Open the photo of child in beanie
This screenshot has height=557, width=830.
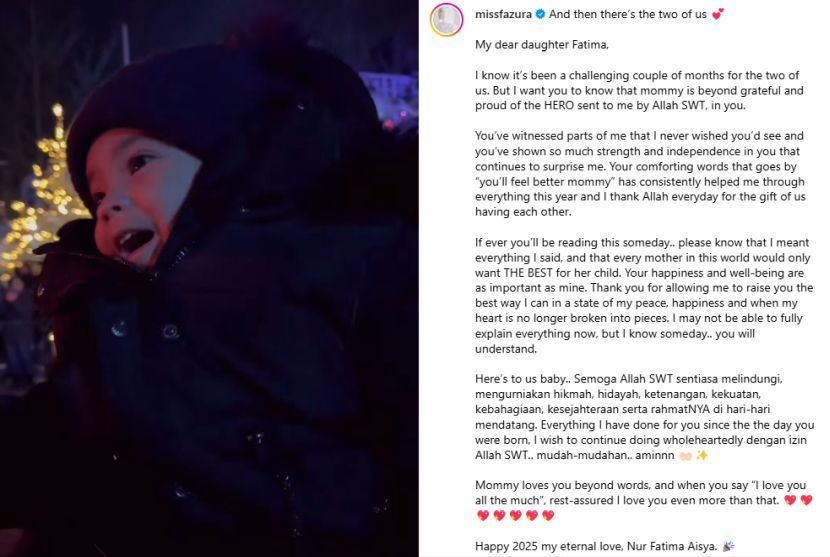point(209,278)
